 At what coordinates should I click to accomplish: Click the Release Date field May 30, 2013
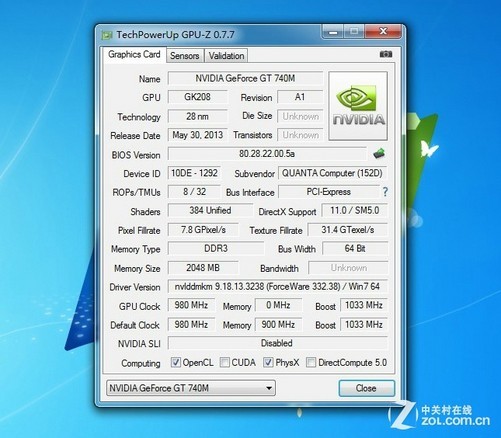tap(197, 135)
